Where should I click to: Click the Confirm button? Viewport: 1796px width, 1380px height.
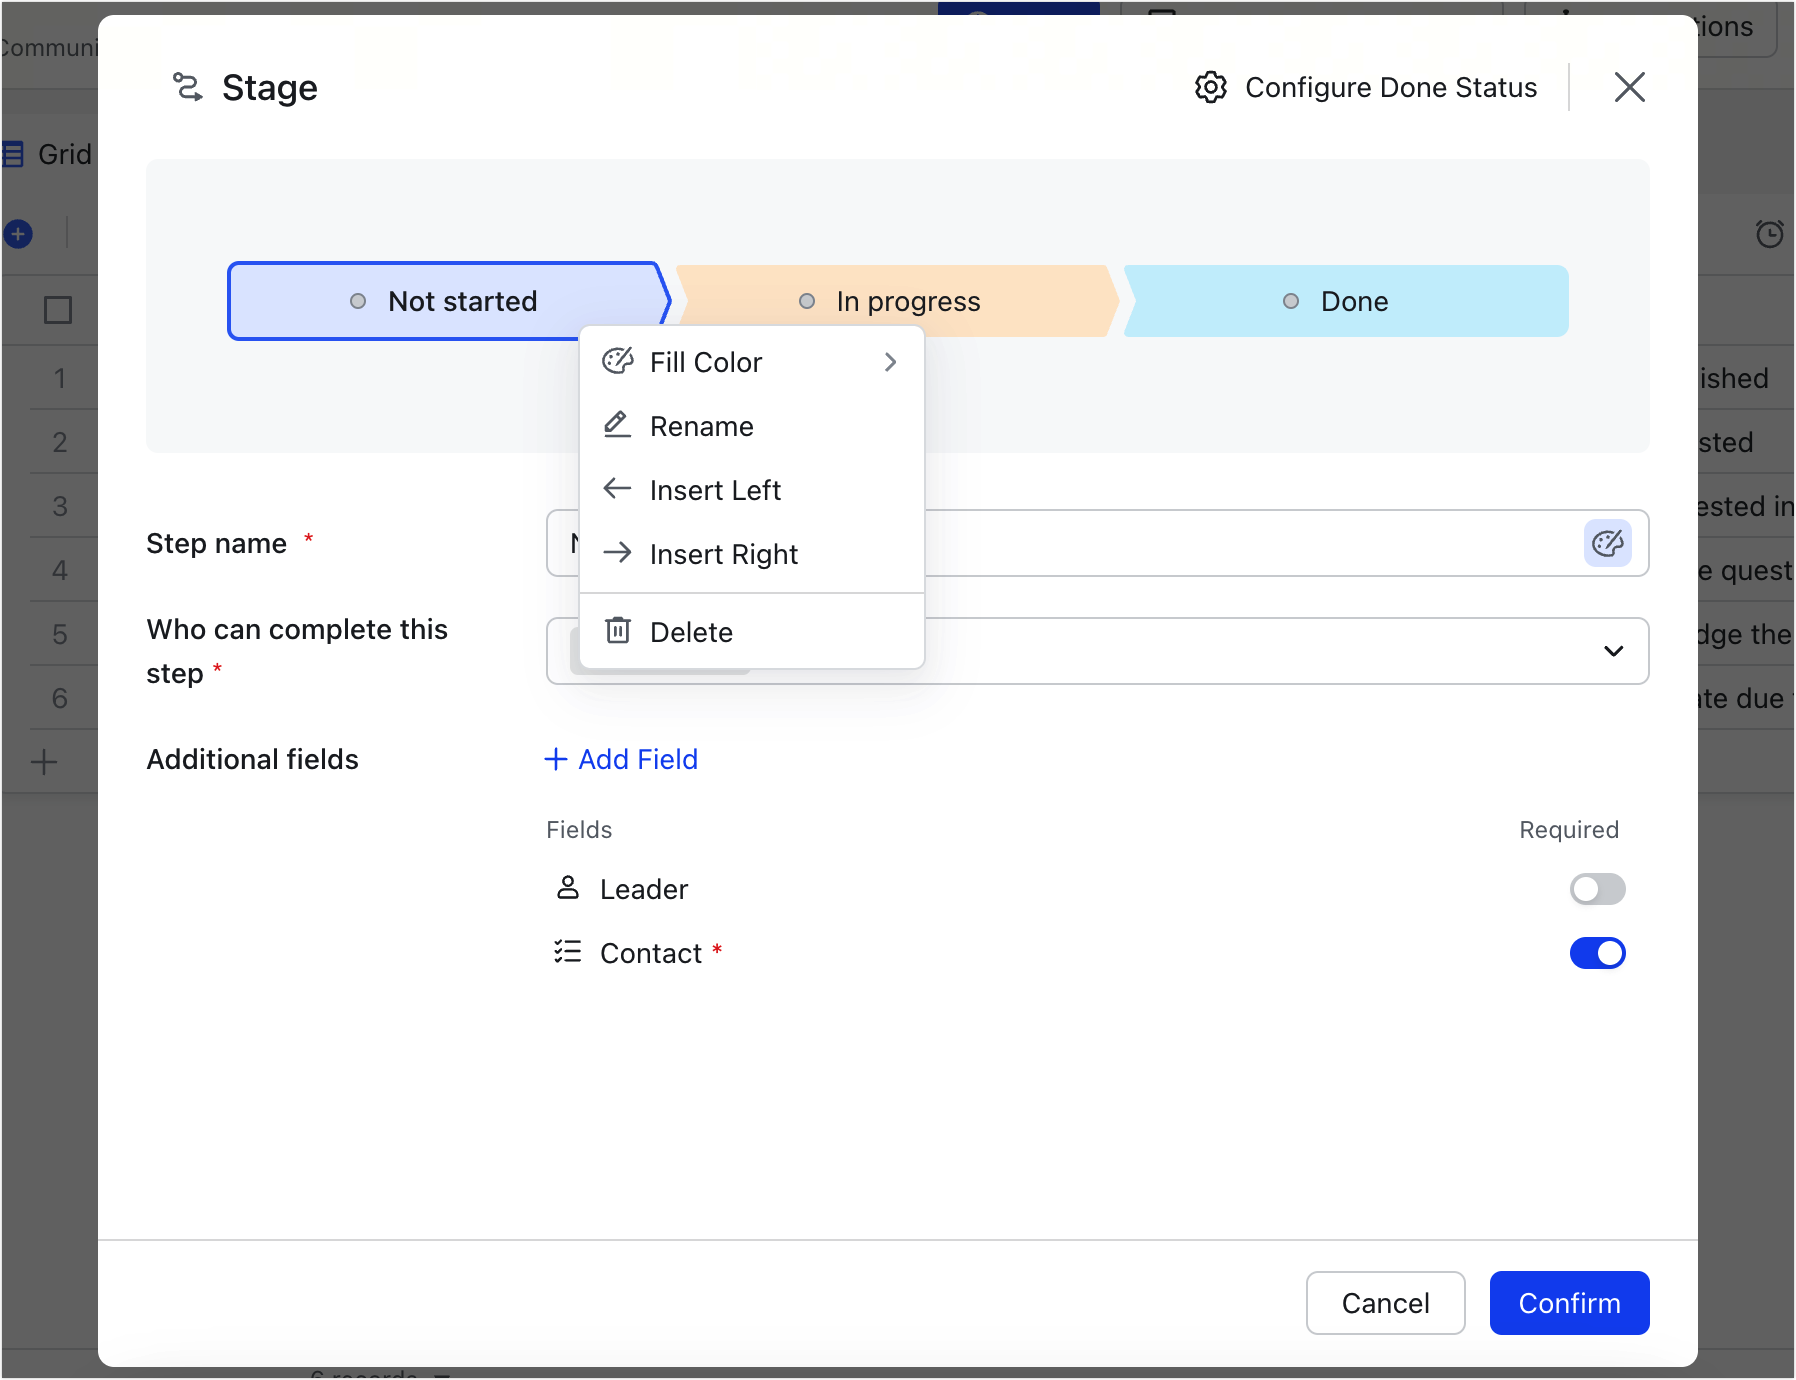pos(1569,1303)
